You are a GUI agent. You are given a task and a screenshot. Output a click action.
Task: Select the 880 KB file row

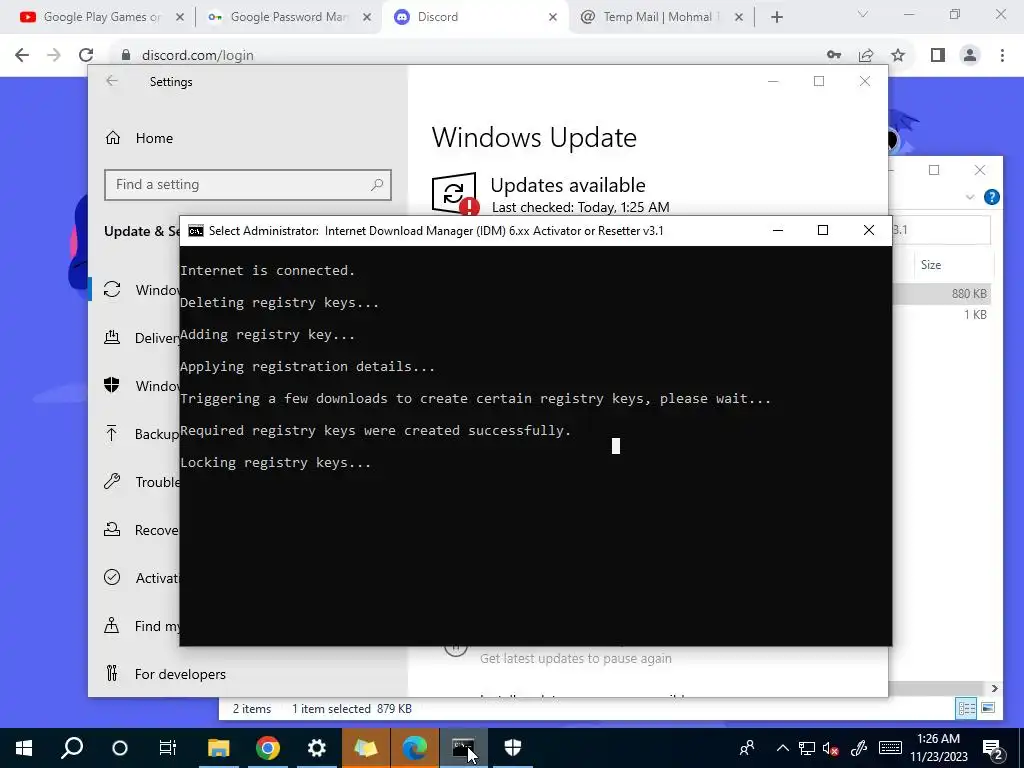(x=941, y=294)
